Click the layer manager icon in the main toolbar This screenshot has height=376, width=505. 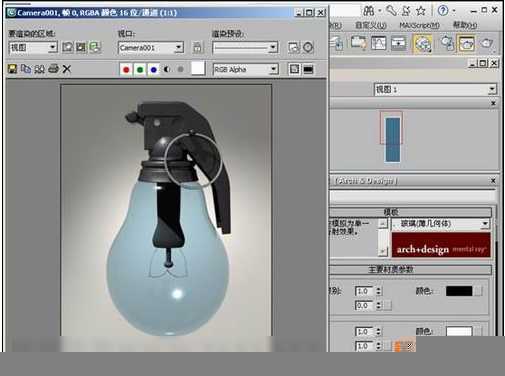[337, 43]
